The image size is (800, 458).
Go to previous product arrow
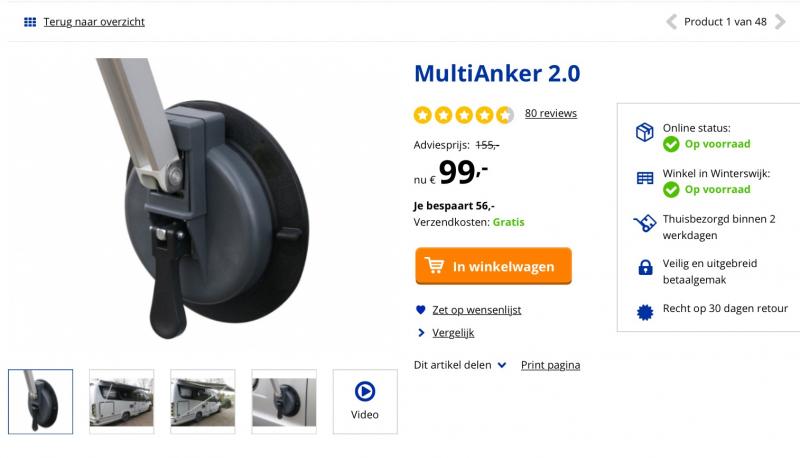pos(671,22)
